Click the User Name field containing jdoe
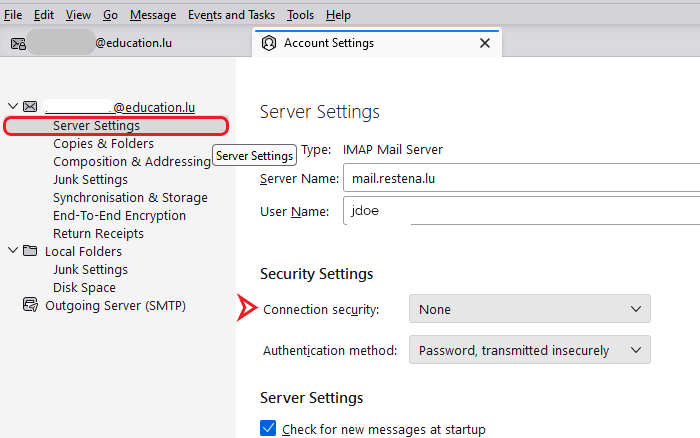Screen dimensions: 700x438 520,211
